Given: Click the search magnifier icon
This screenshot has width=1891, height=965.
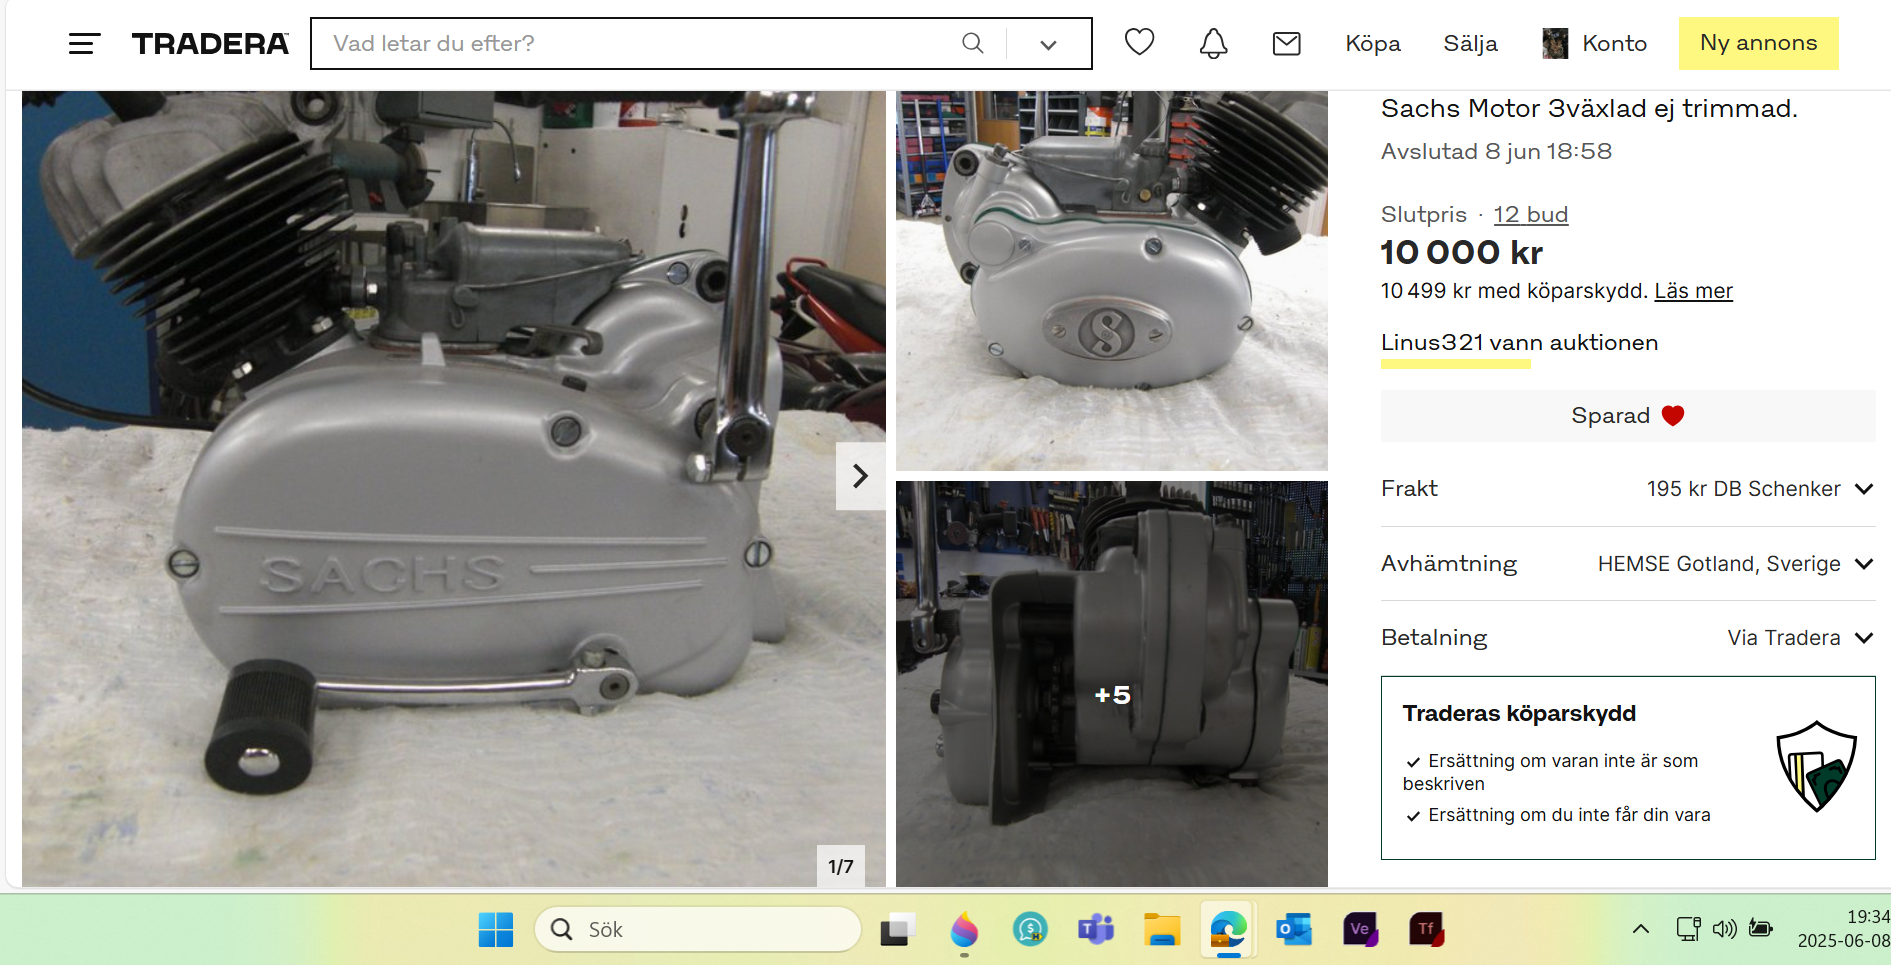Looking at the screenshot, I should click(972, 43).
